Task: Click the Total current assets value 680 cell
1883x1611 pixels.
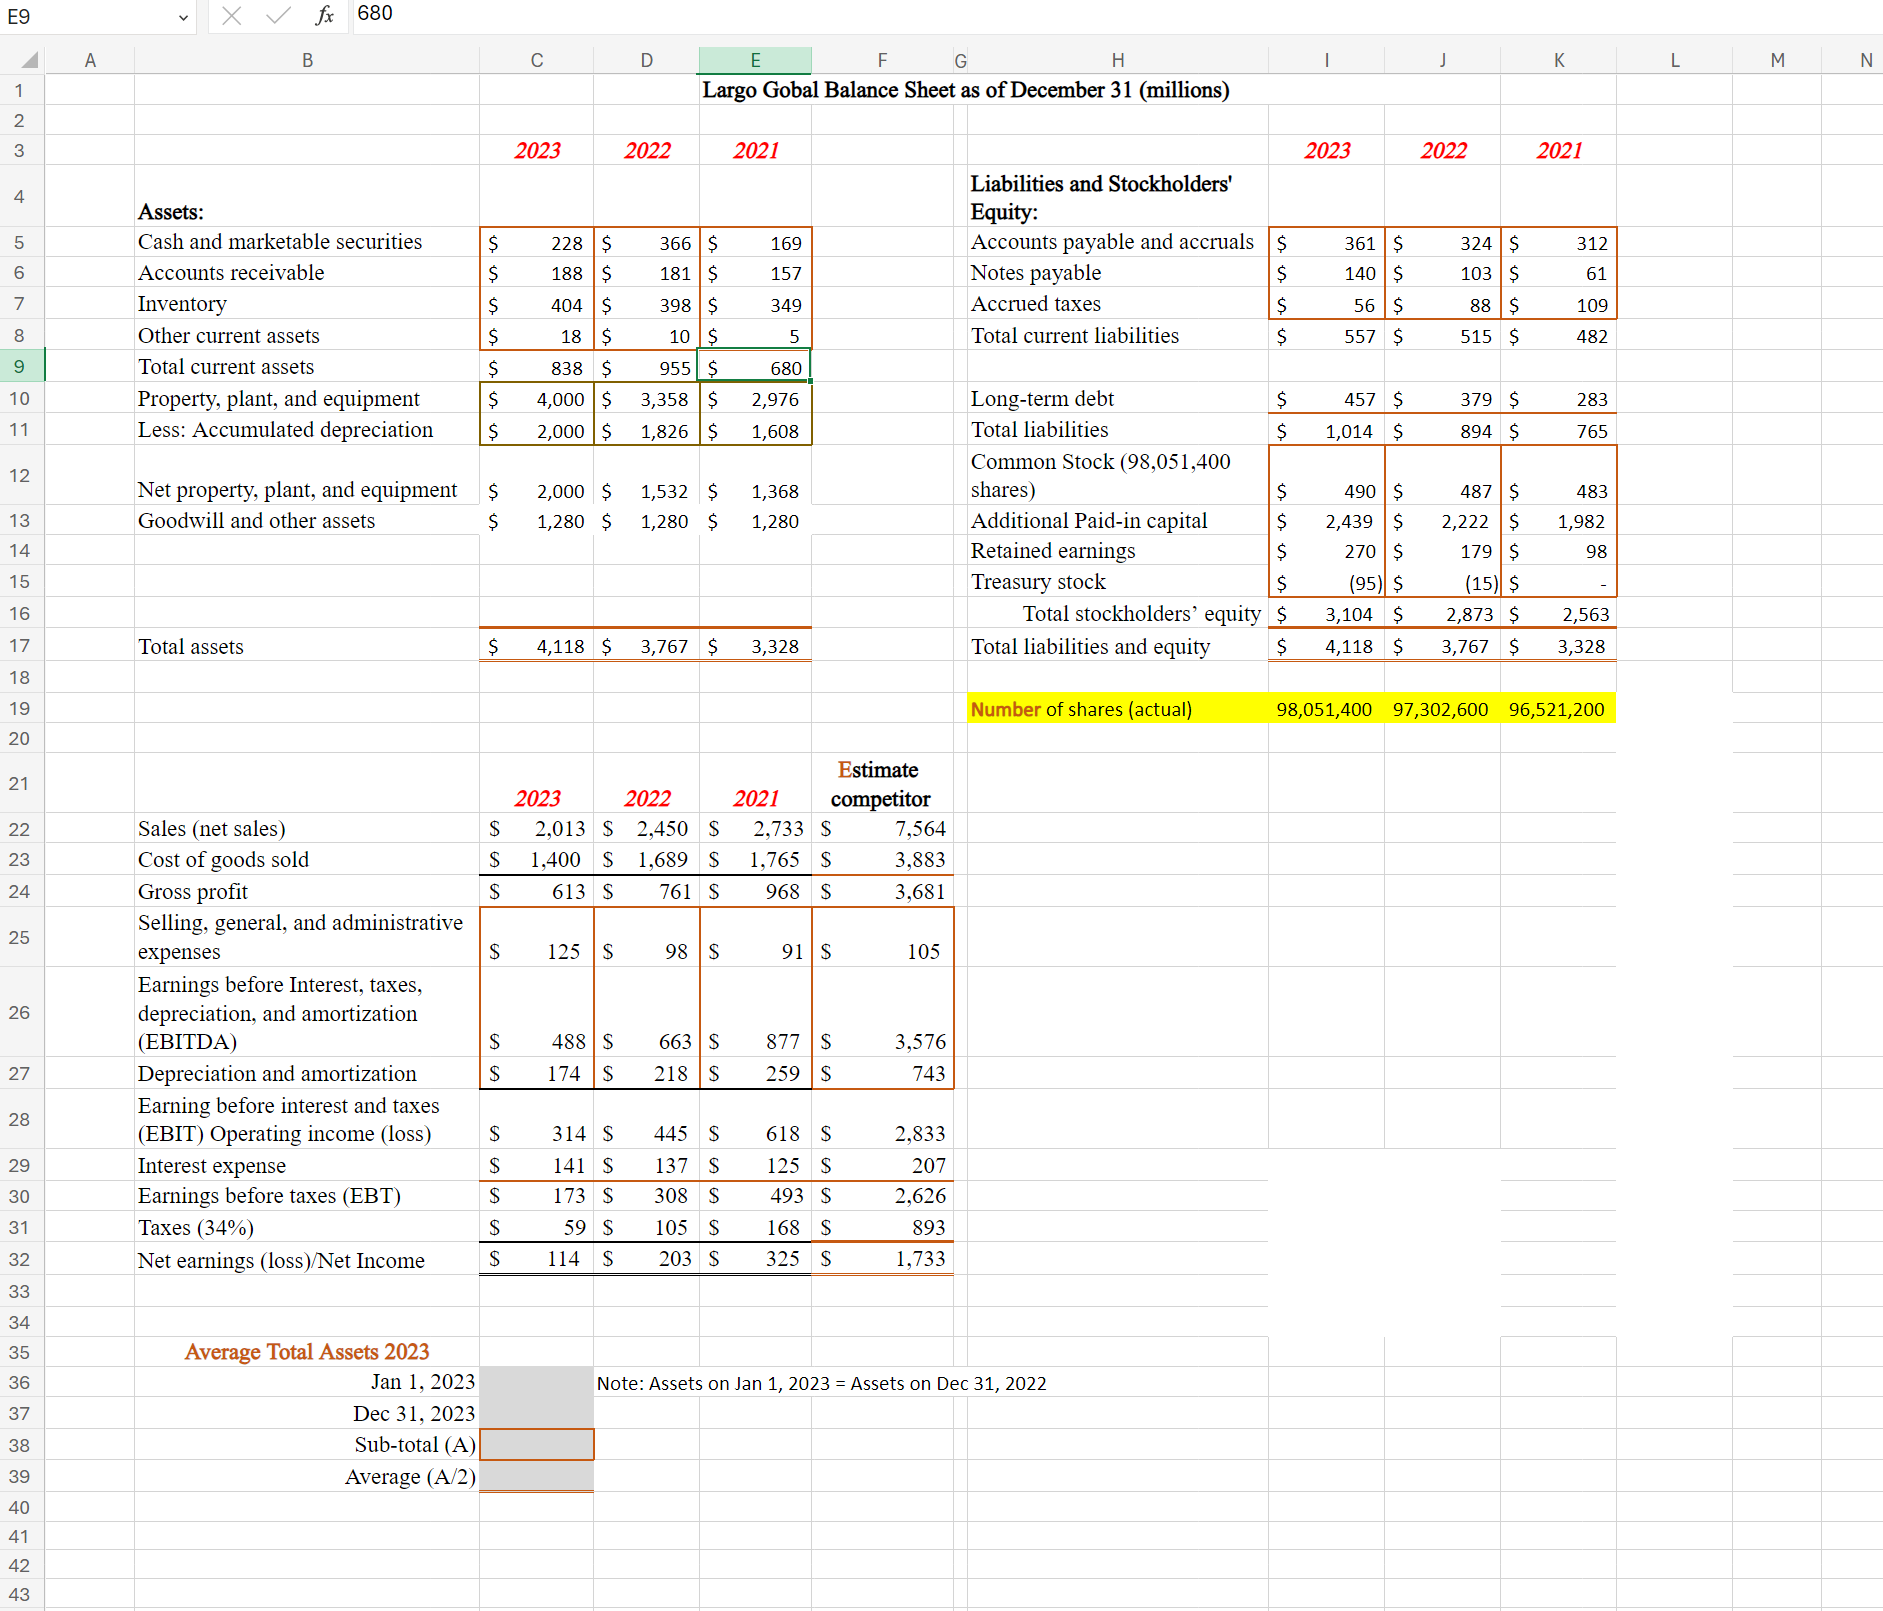Action: (x=755, y=367)
